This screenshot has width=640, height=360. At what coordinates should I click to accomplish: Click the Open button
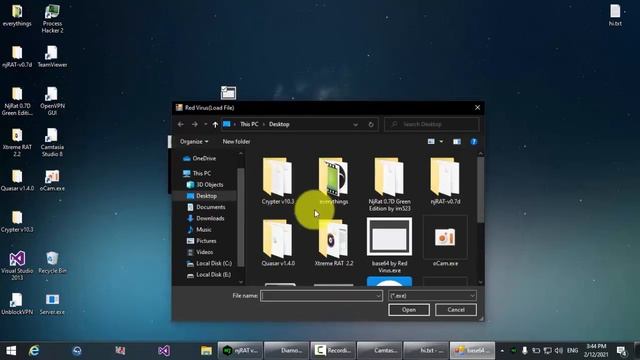(409, 310)
